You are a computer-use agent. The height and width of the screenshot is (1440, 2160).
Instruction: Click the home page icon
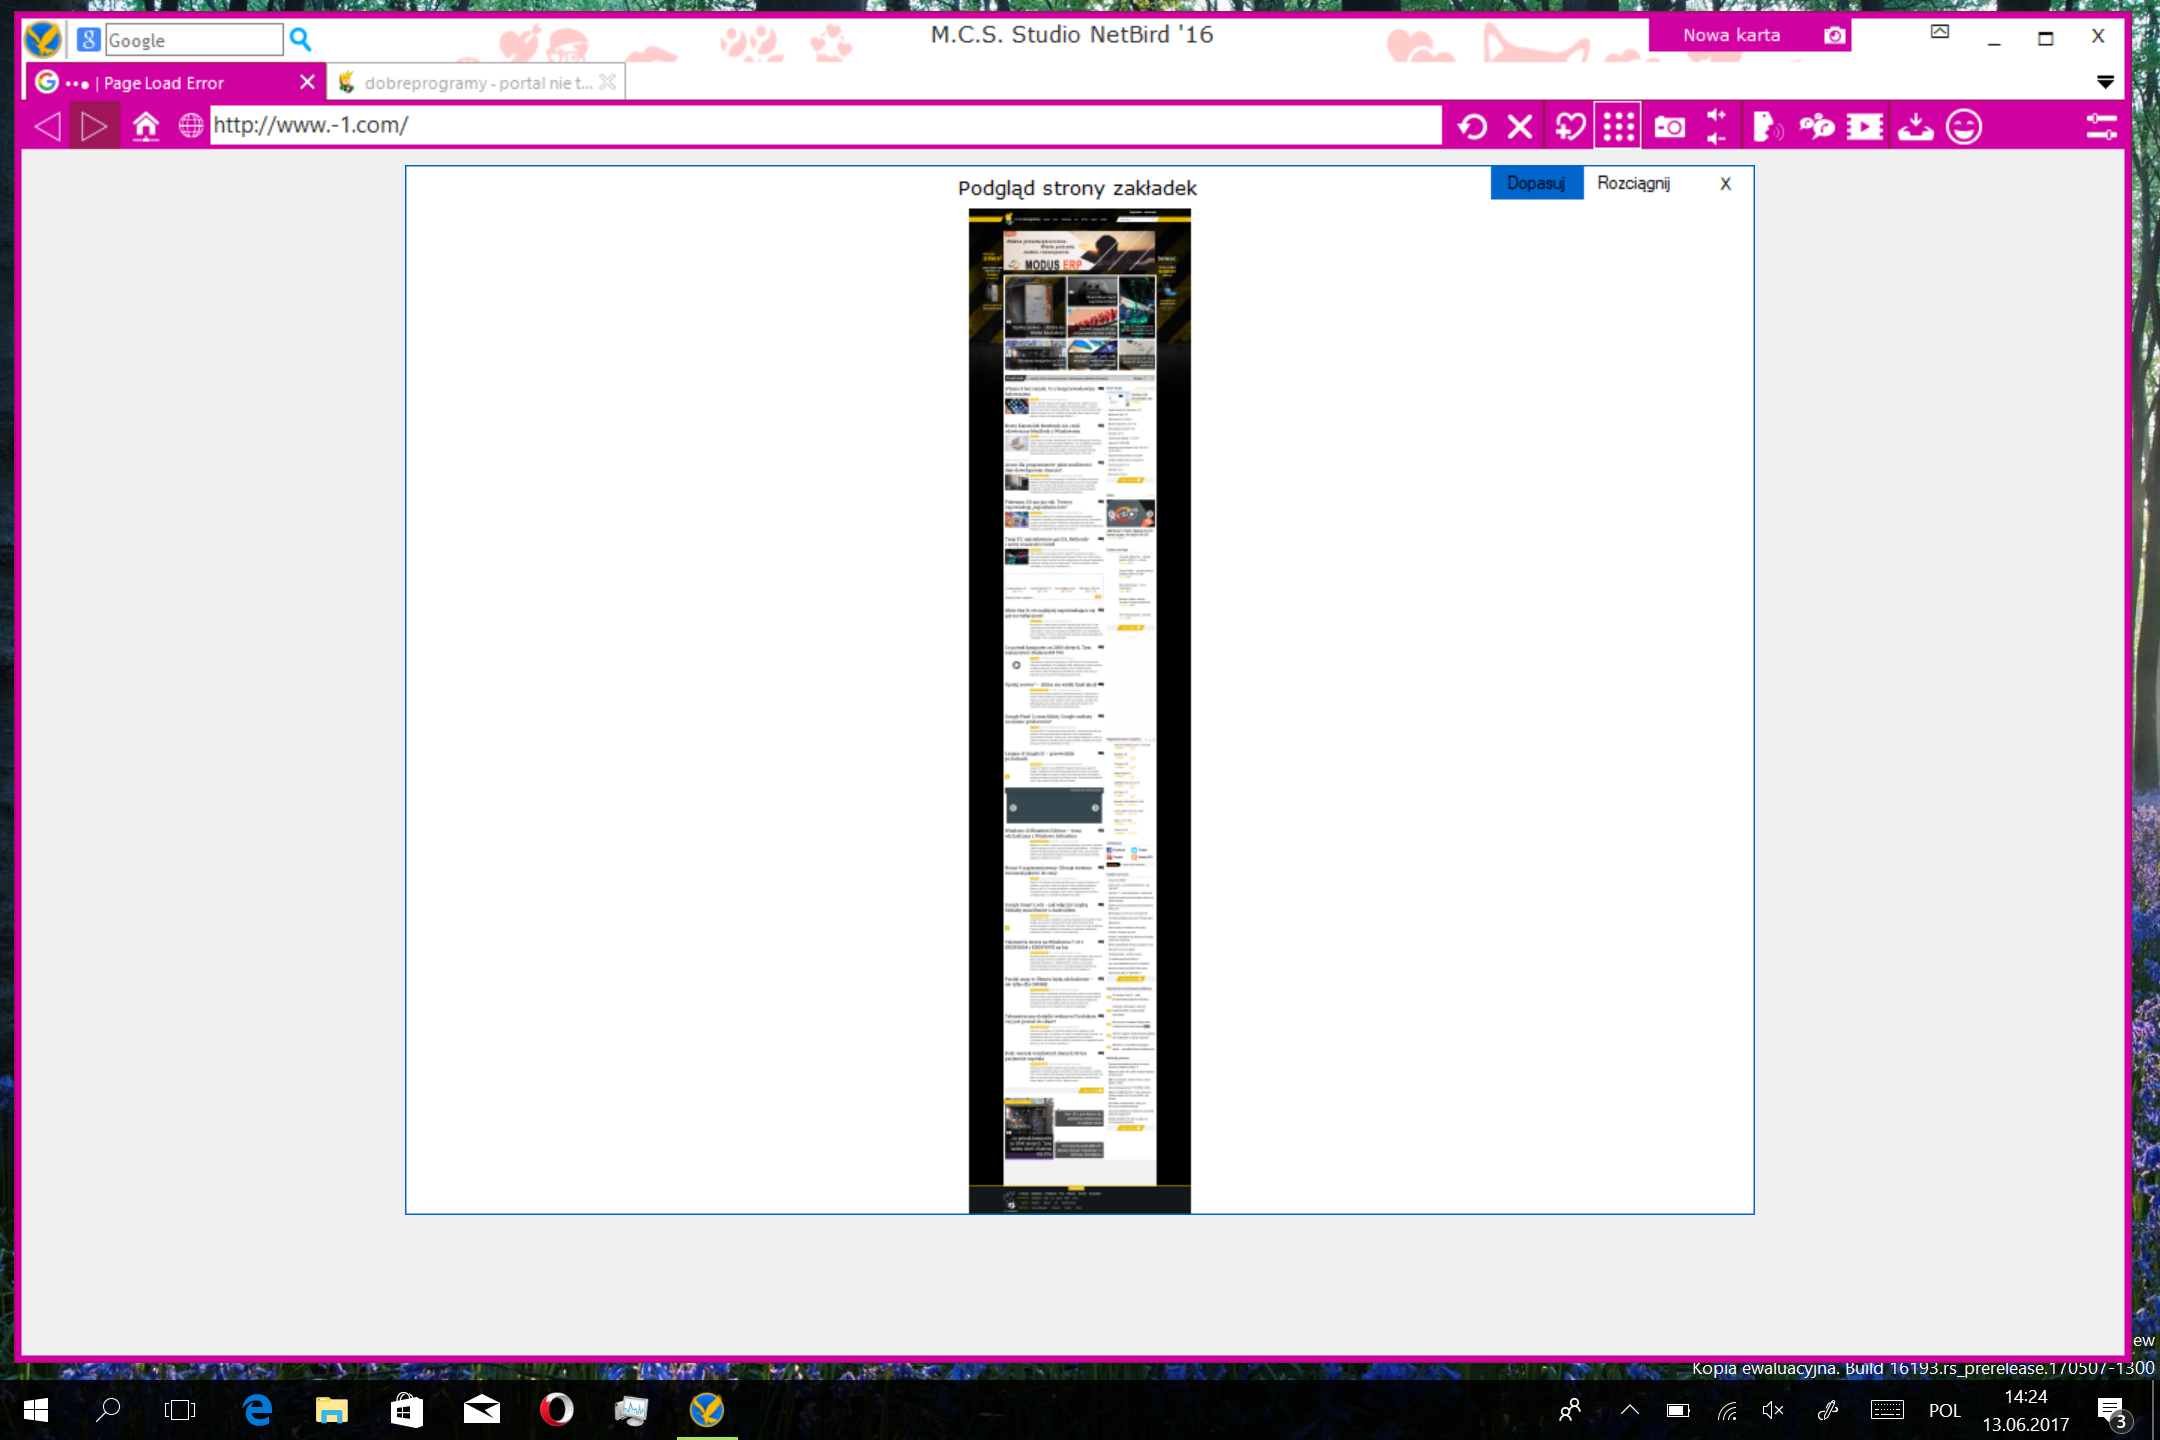[x=146, y=126]
